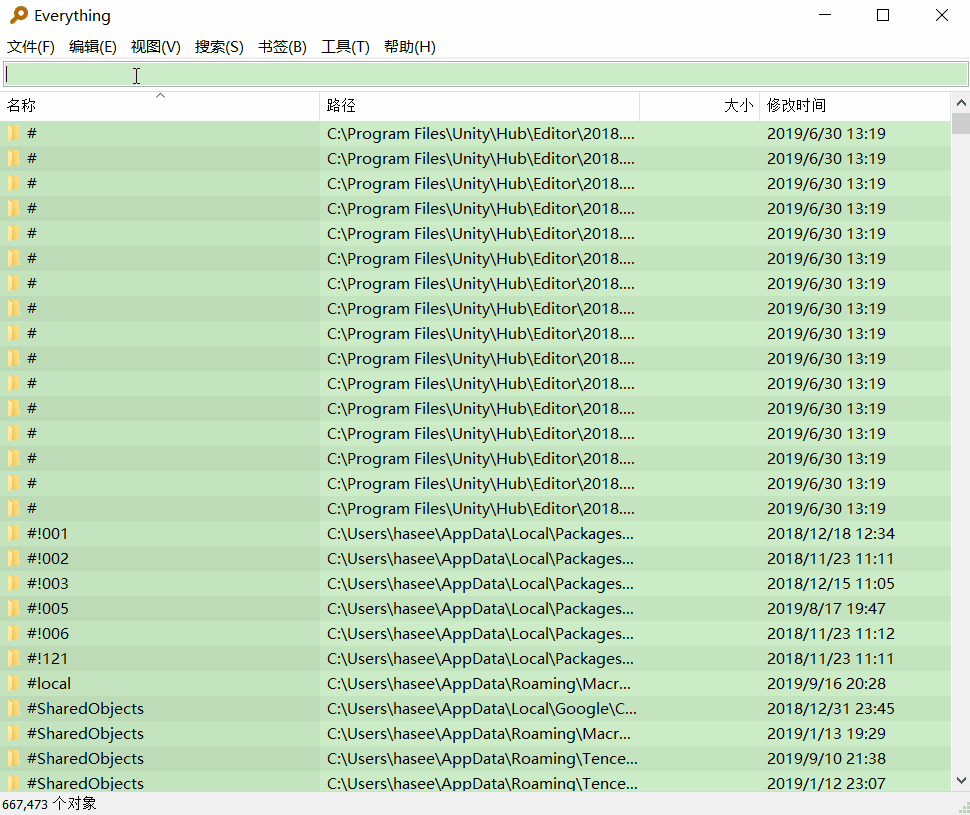Click the 667,473 个对象 status bar text
The height and width of the screenshot is (815, 970).
coord(49,804)
